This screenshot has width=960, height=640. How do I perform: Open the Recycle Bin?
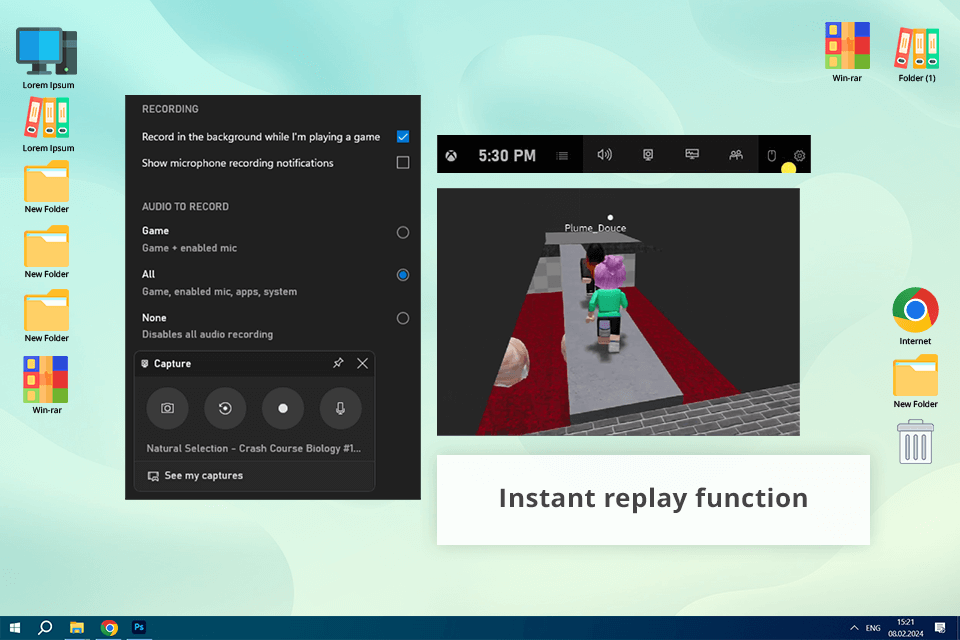(x=915, y=442)
